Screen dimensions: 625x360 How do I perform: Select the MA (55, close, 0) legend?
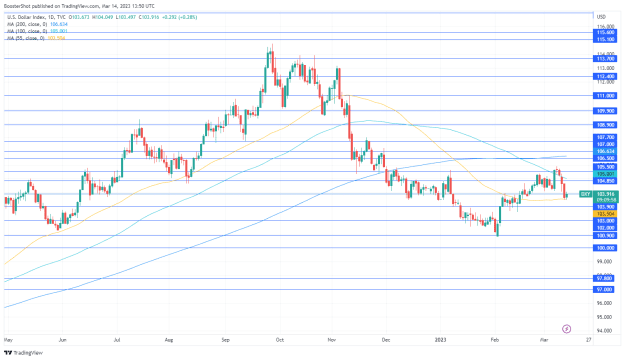coord(26,38)
